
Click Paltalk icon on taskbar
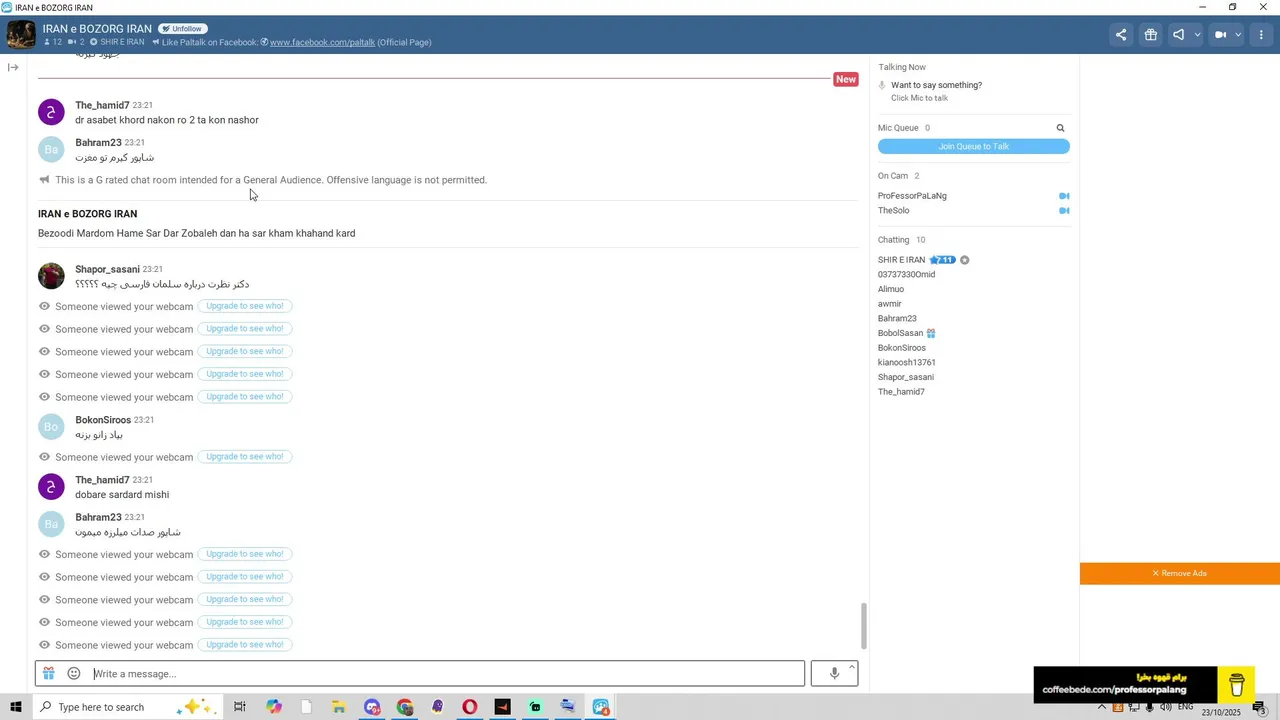[600, 707]
